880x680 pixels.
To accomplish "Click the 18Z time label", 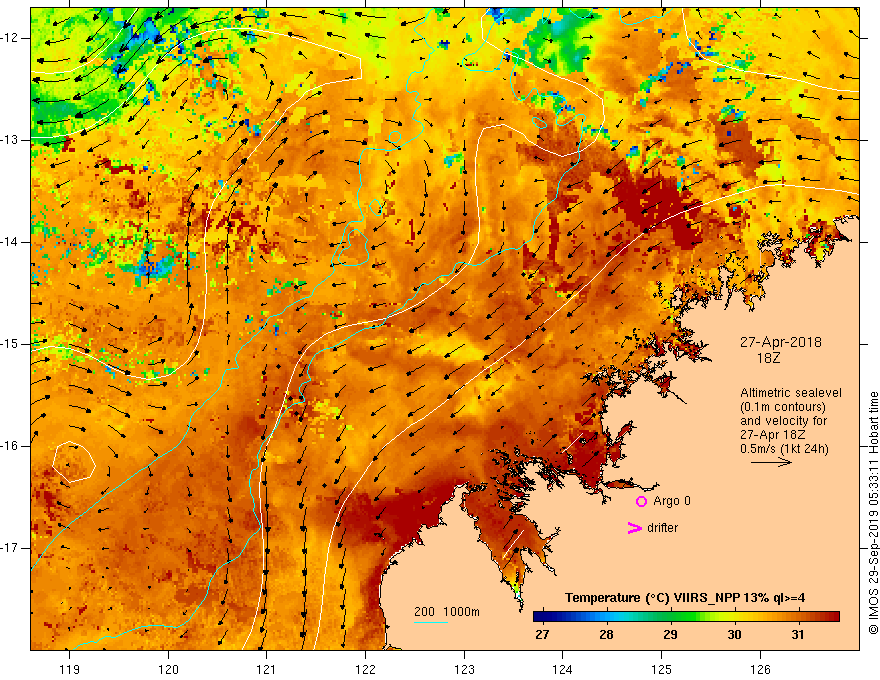I will tap(768, 358).
